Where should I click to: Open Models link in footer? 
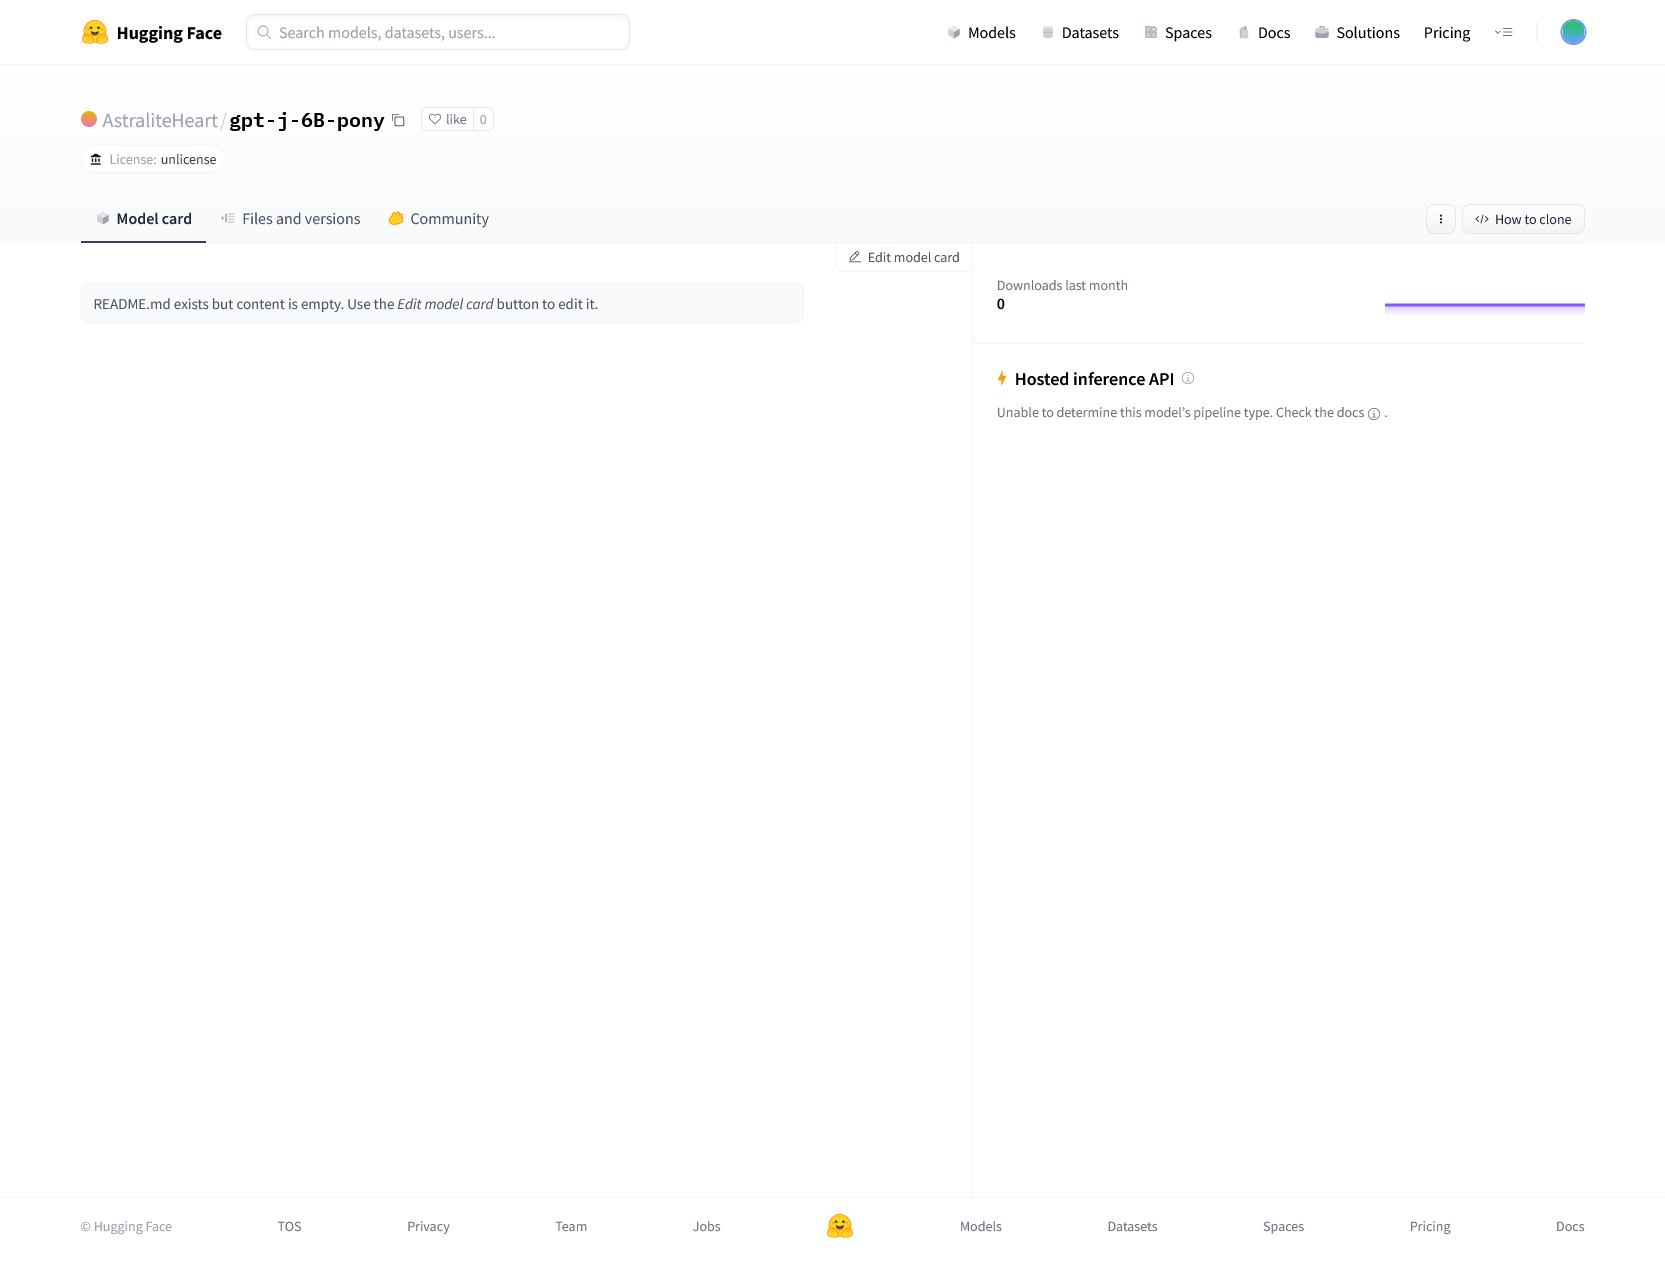tap(981, 1226)
